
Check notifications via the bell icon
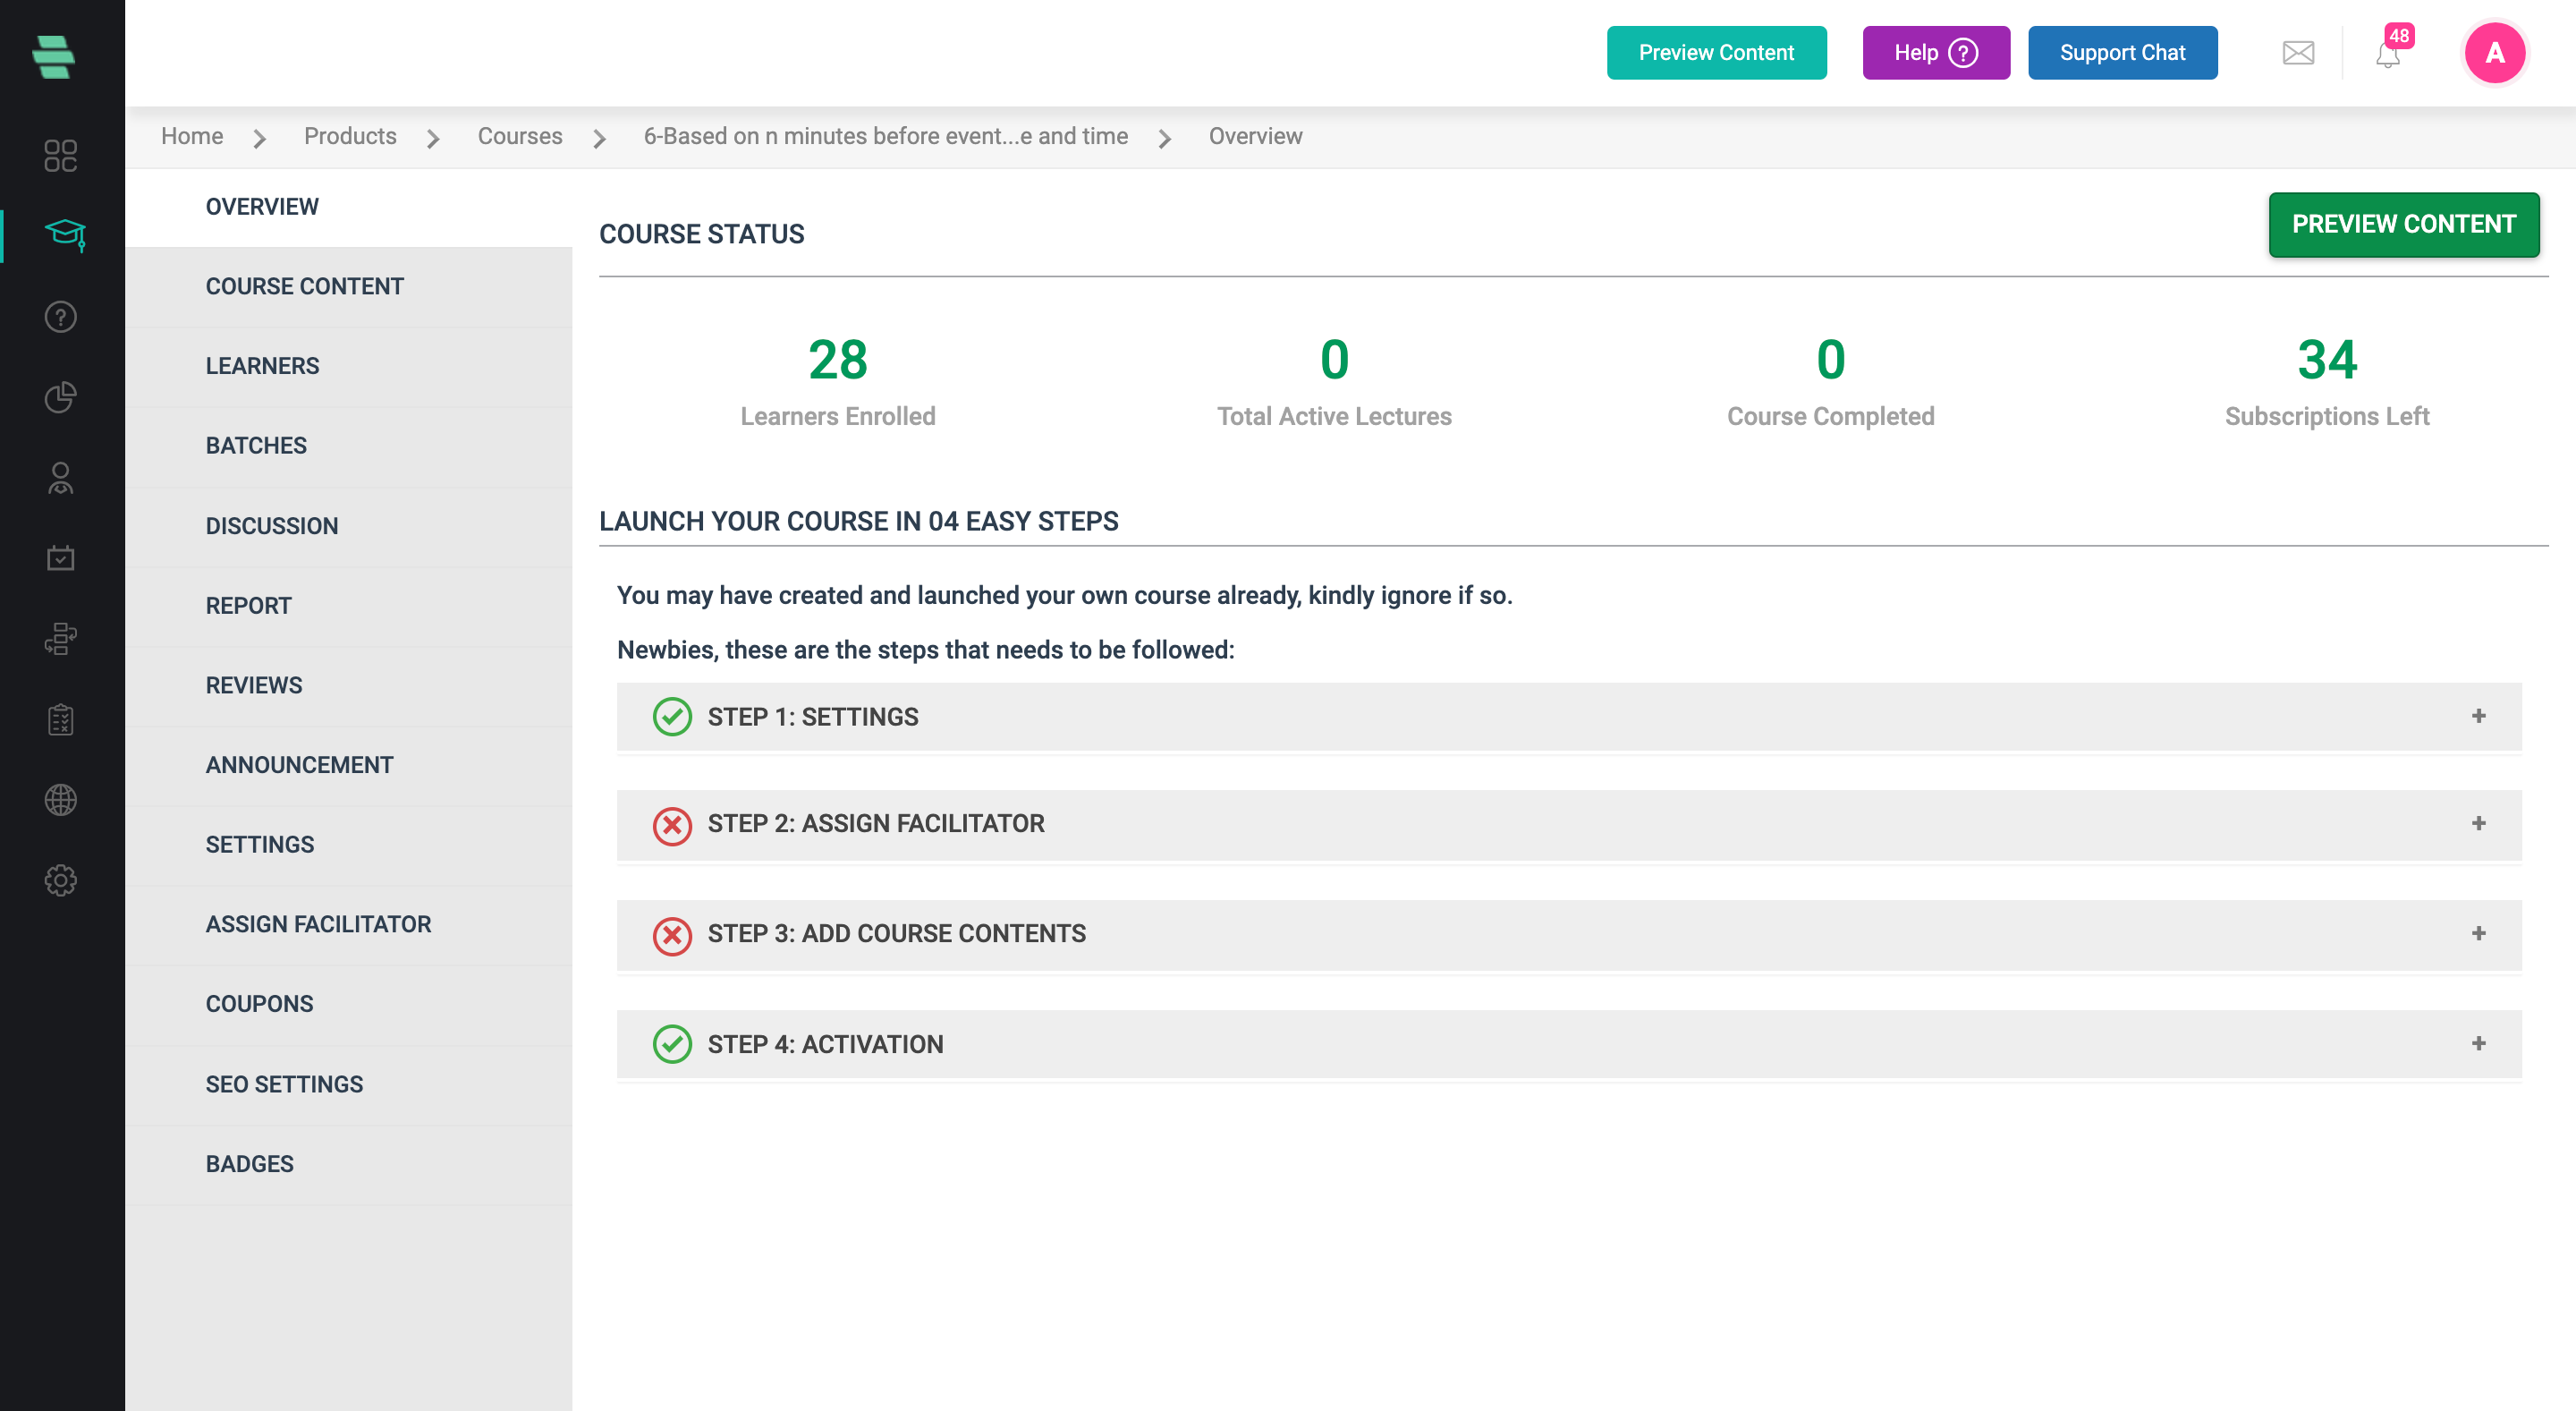(x=2388, y=56)
